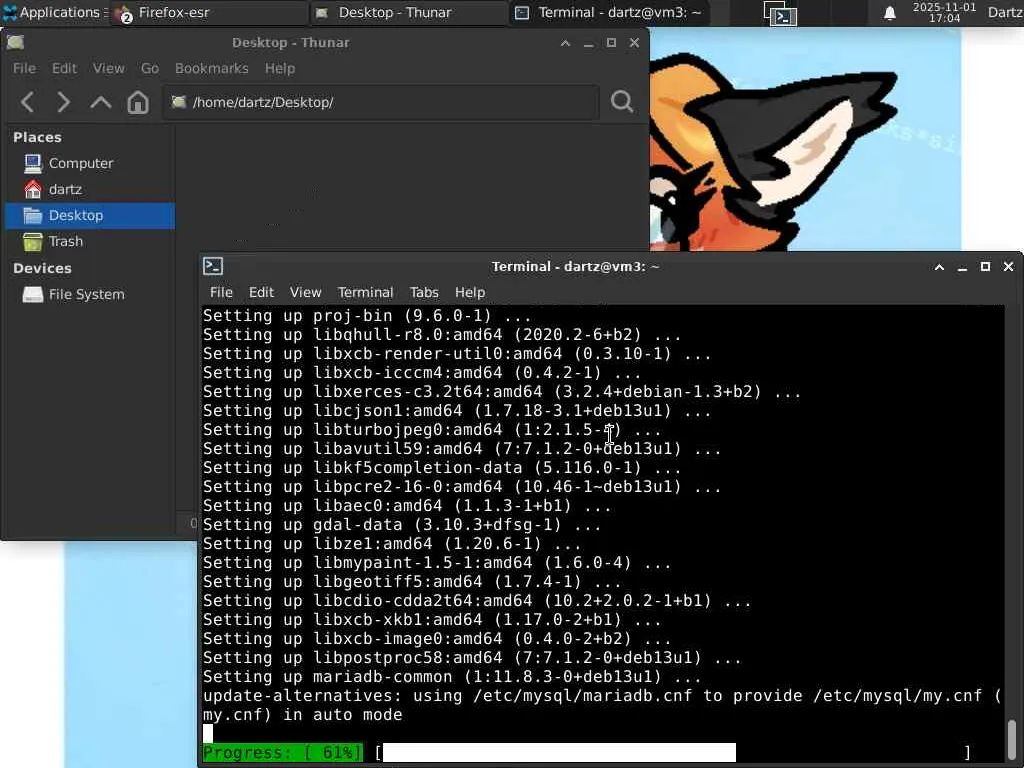This screenshot has width=1024, height=768.
Task: Open Terminal Tabs menu
Action: click(424, 293)
